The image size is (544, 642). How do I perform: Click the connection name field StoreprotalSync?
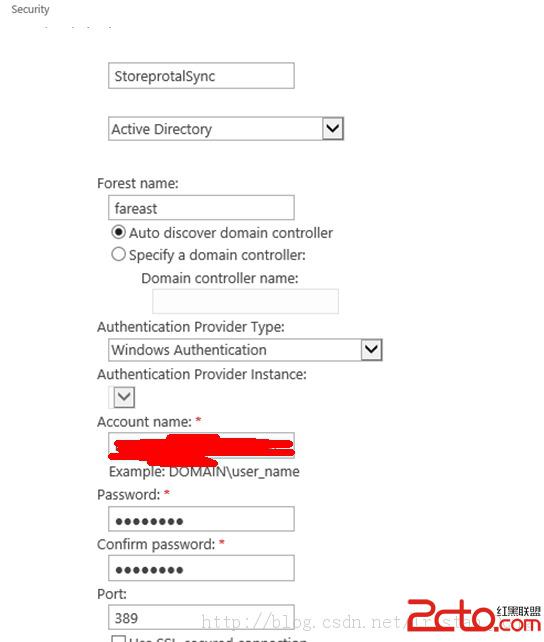point(201,76)
